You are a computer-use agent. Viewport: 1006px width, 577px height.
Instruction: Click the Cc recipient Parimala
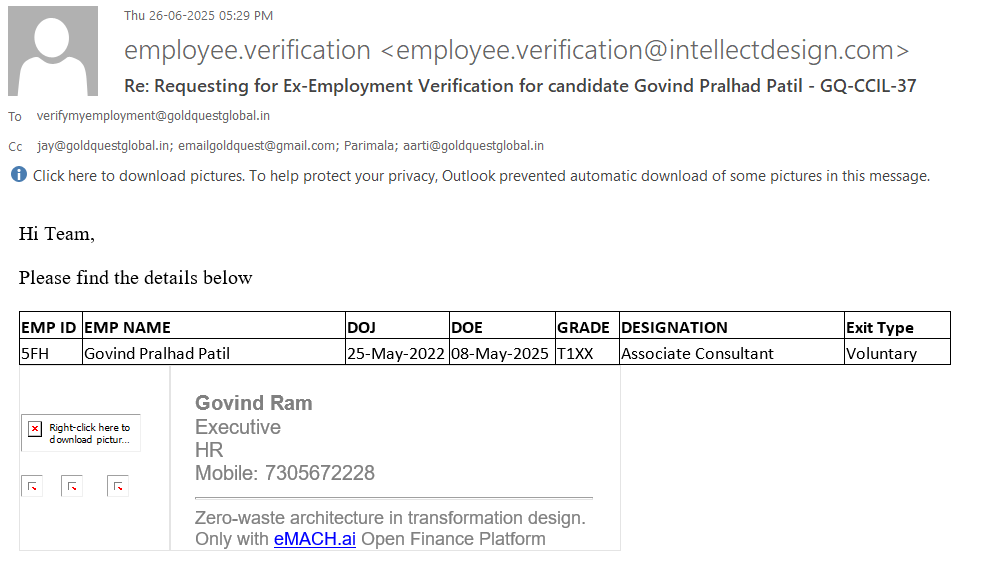pyautogui.click(x=367, y=146)
